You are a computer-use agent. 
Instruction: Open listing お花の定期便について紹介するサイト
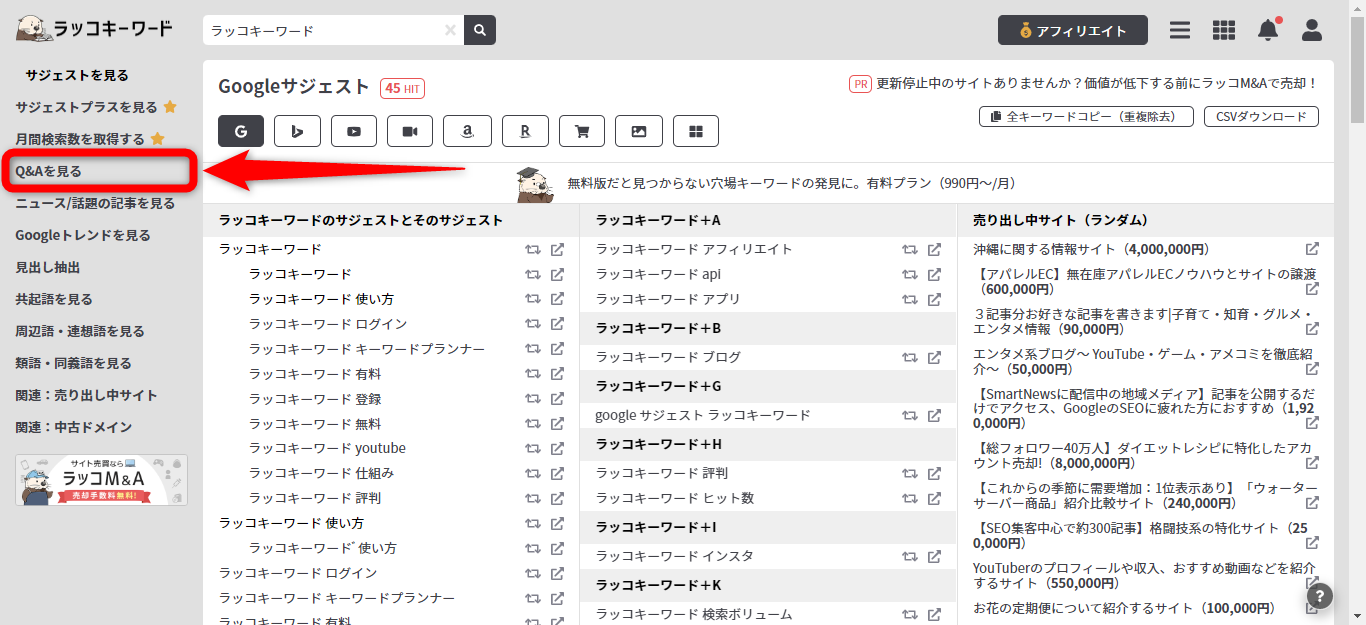point(1123,608)
